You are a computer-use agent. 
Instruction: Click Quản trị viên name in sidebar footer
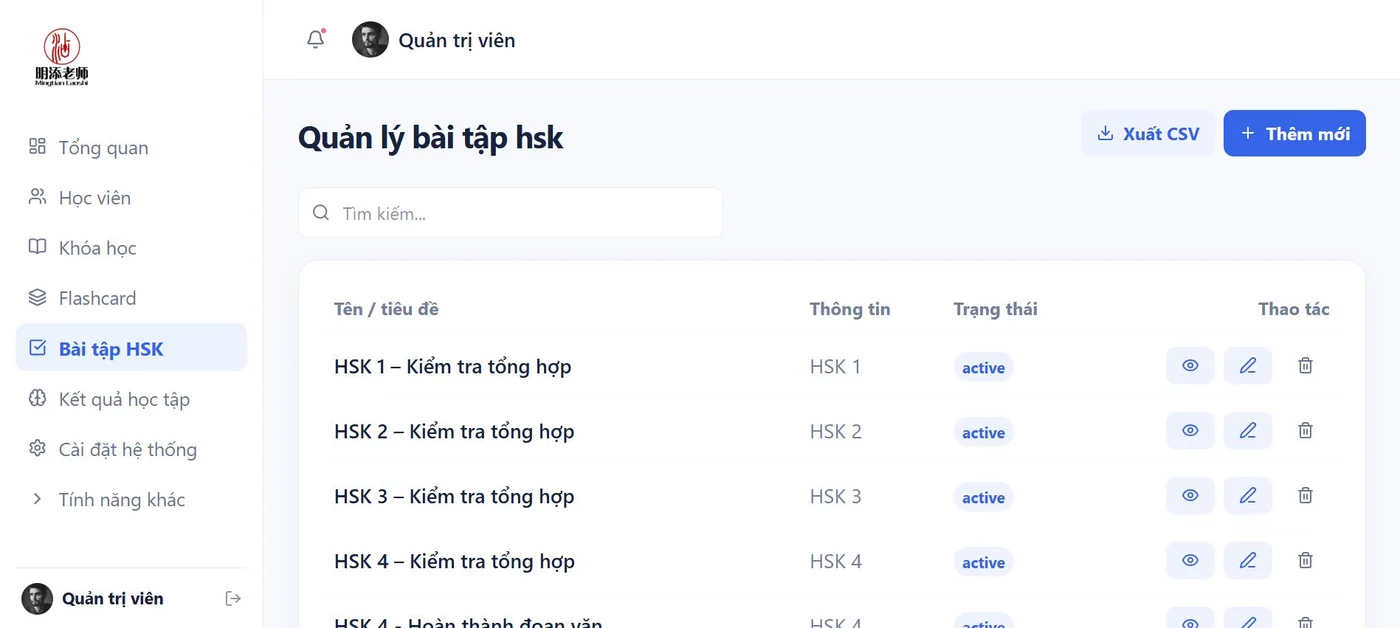click(x=113, y=599)
